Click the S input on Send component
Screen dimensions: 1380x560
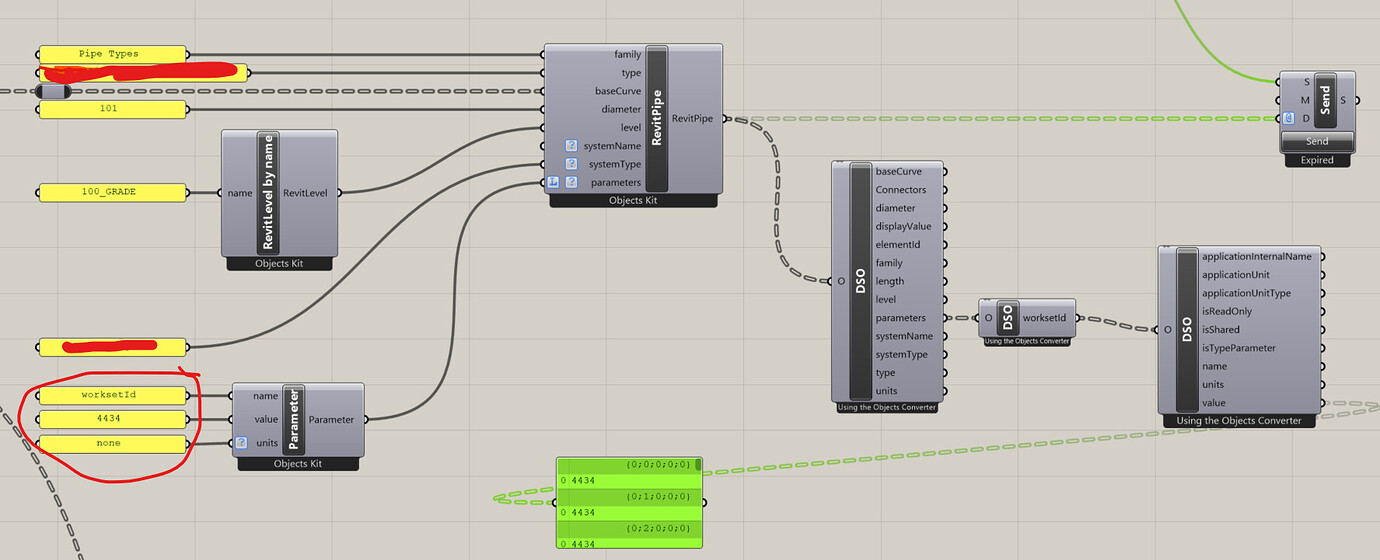[1307, 82]
